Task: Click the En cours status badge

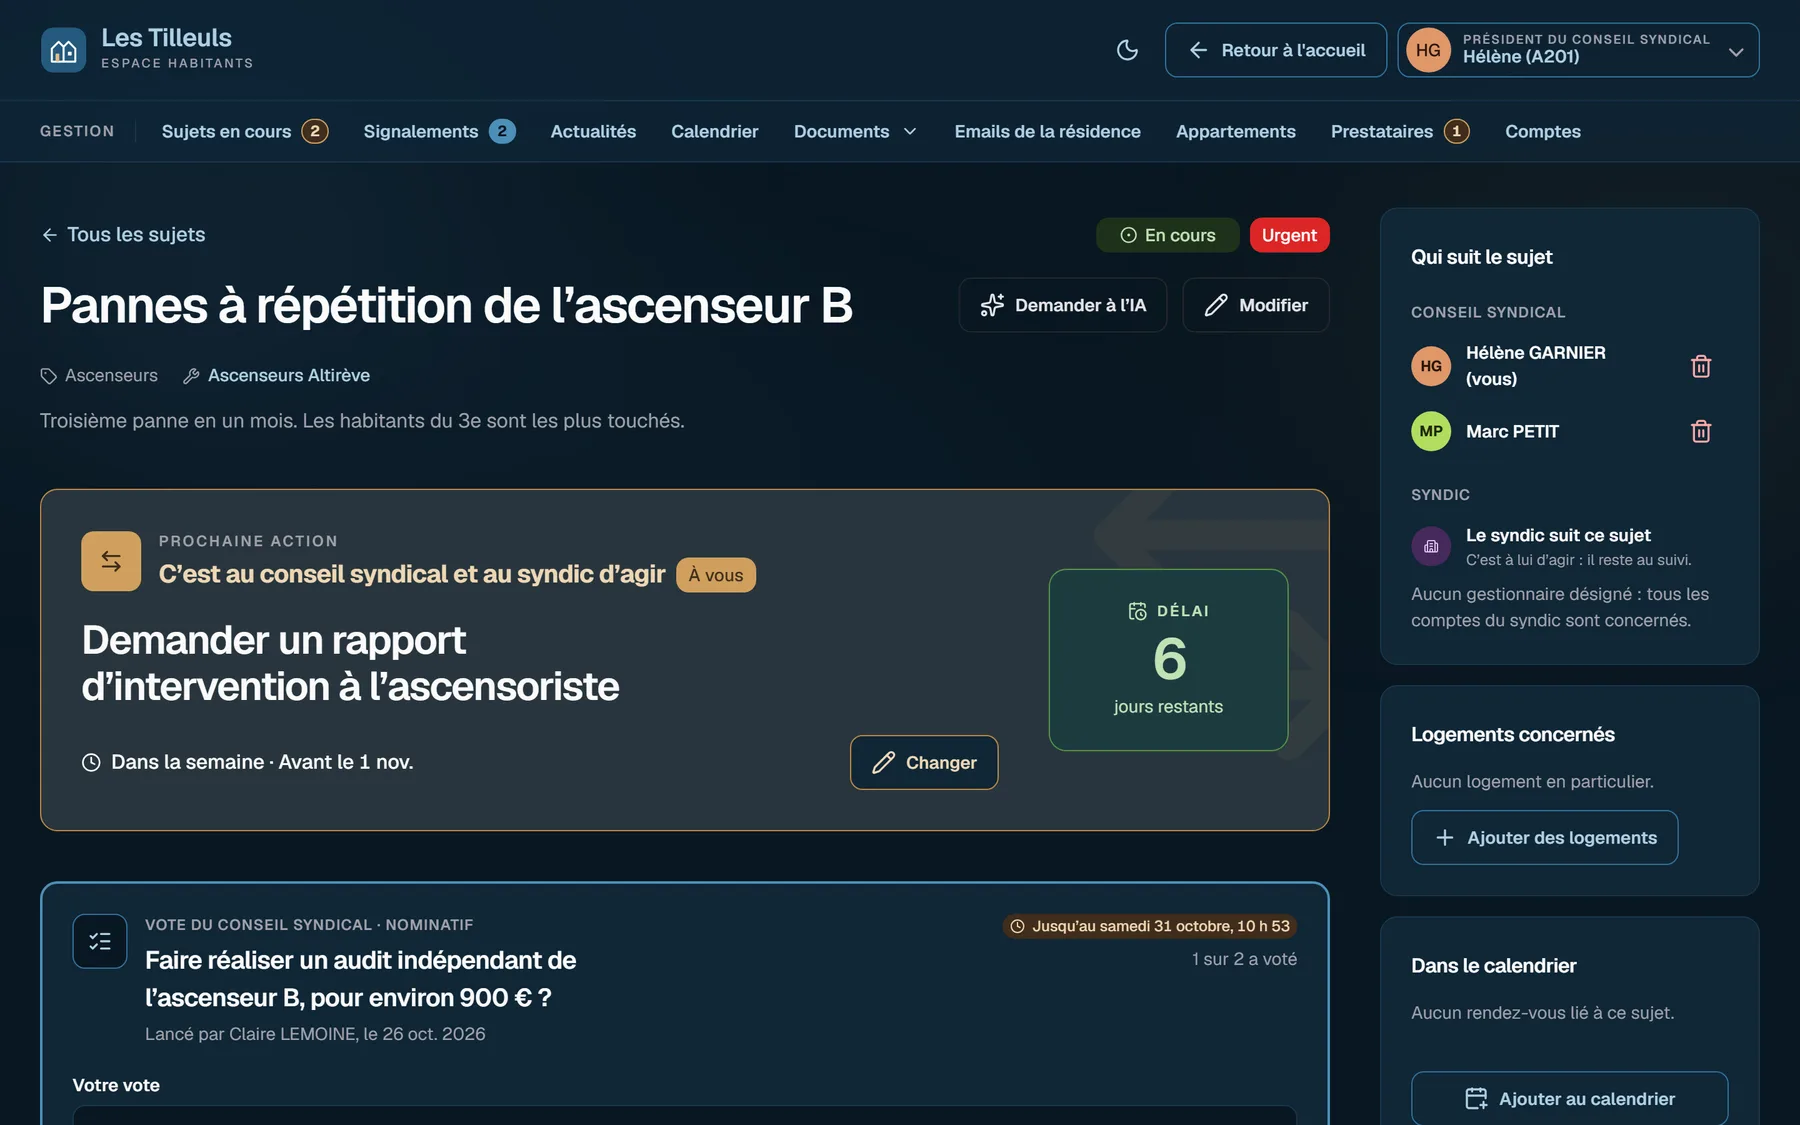Action: pyautogui.click(x=1168, y=235)
